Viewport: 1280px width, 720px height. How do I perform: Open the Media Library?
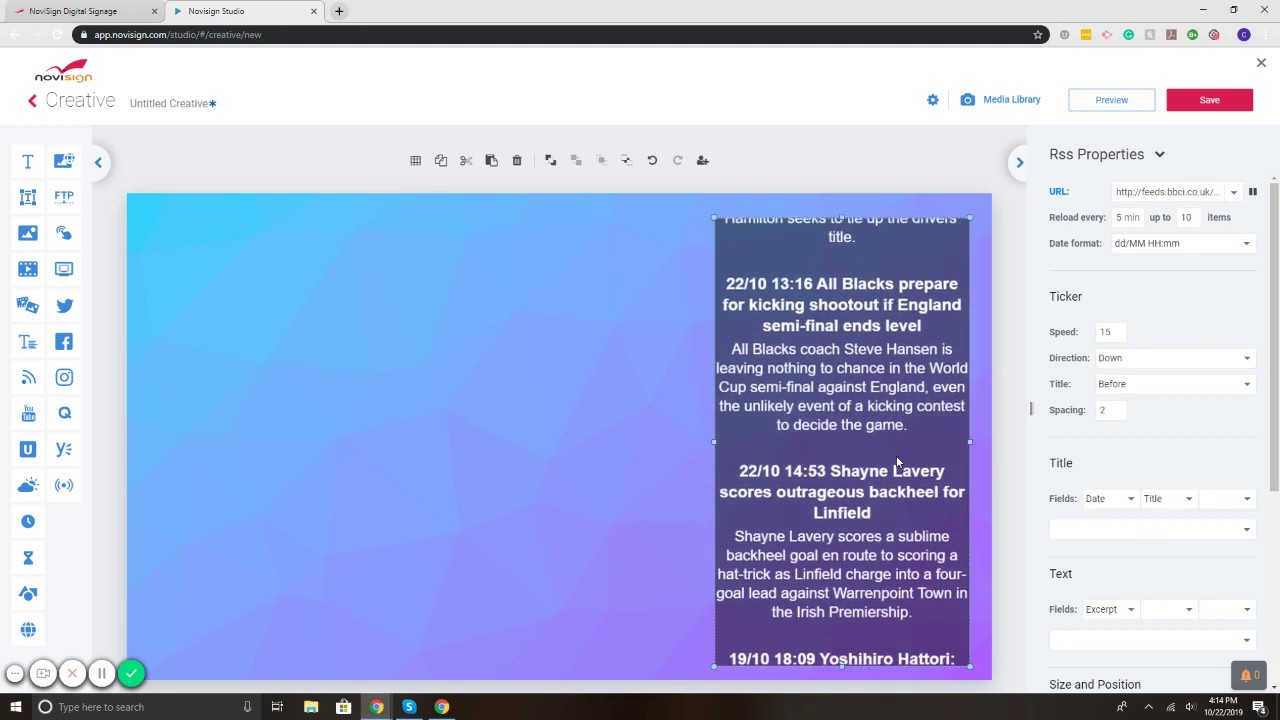(1001, 100)
